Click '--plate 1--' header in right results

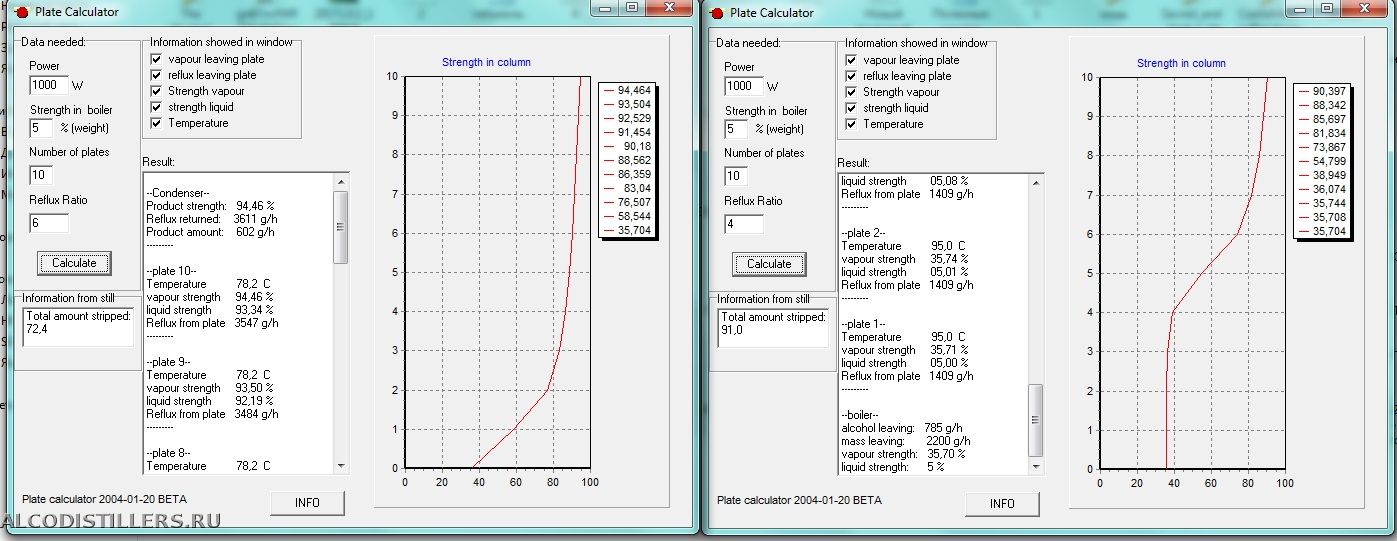coord(864,324)
